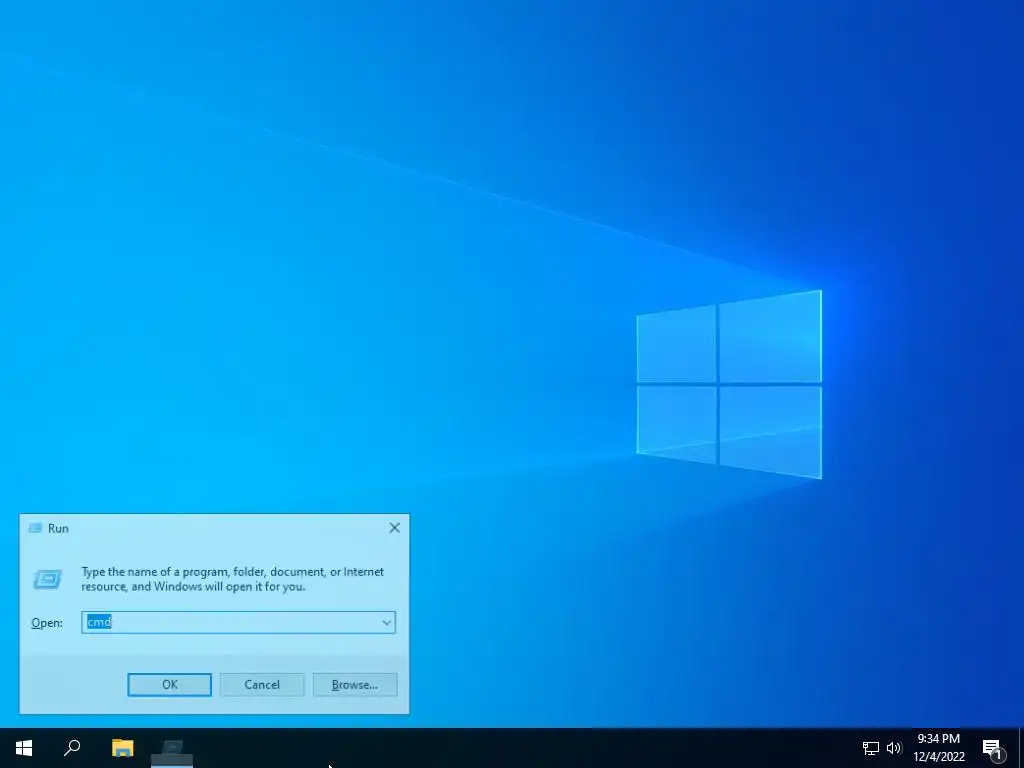Click the Run dialog title icon

click(x=35, y=528)
